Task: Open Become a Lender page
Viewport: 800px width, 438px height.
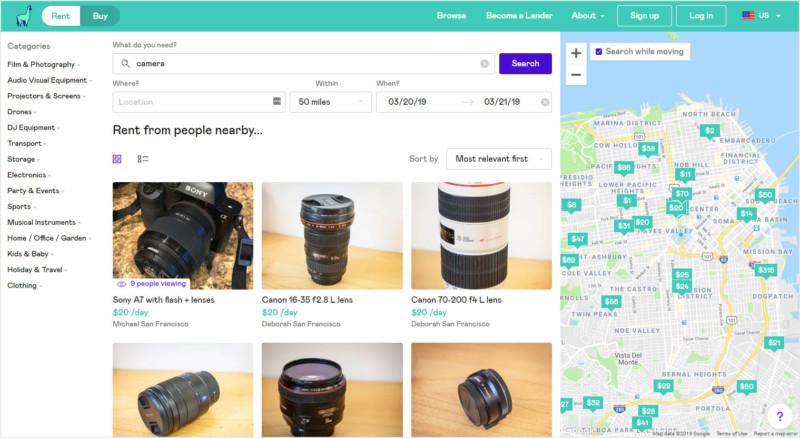Action: (519, 15)
